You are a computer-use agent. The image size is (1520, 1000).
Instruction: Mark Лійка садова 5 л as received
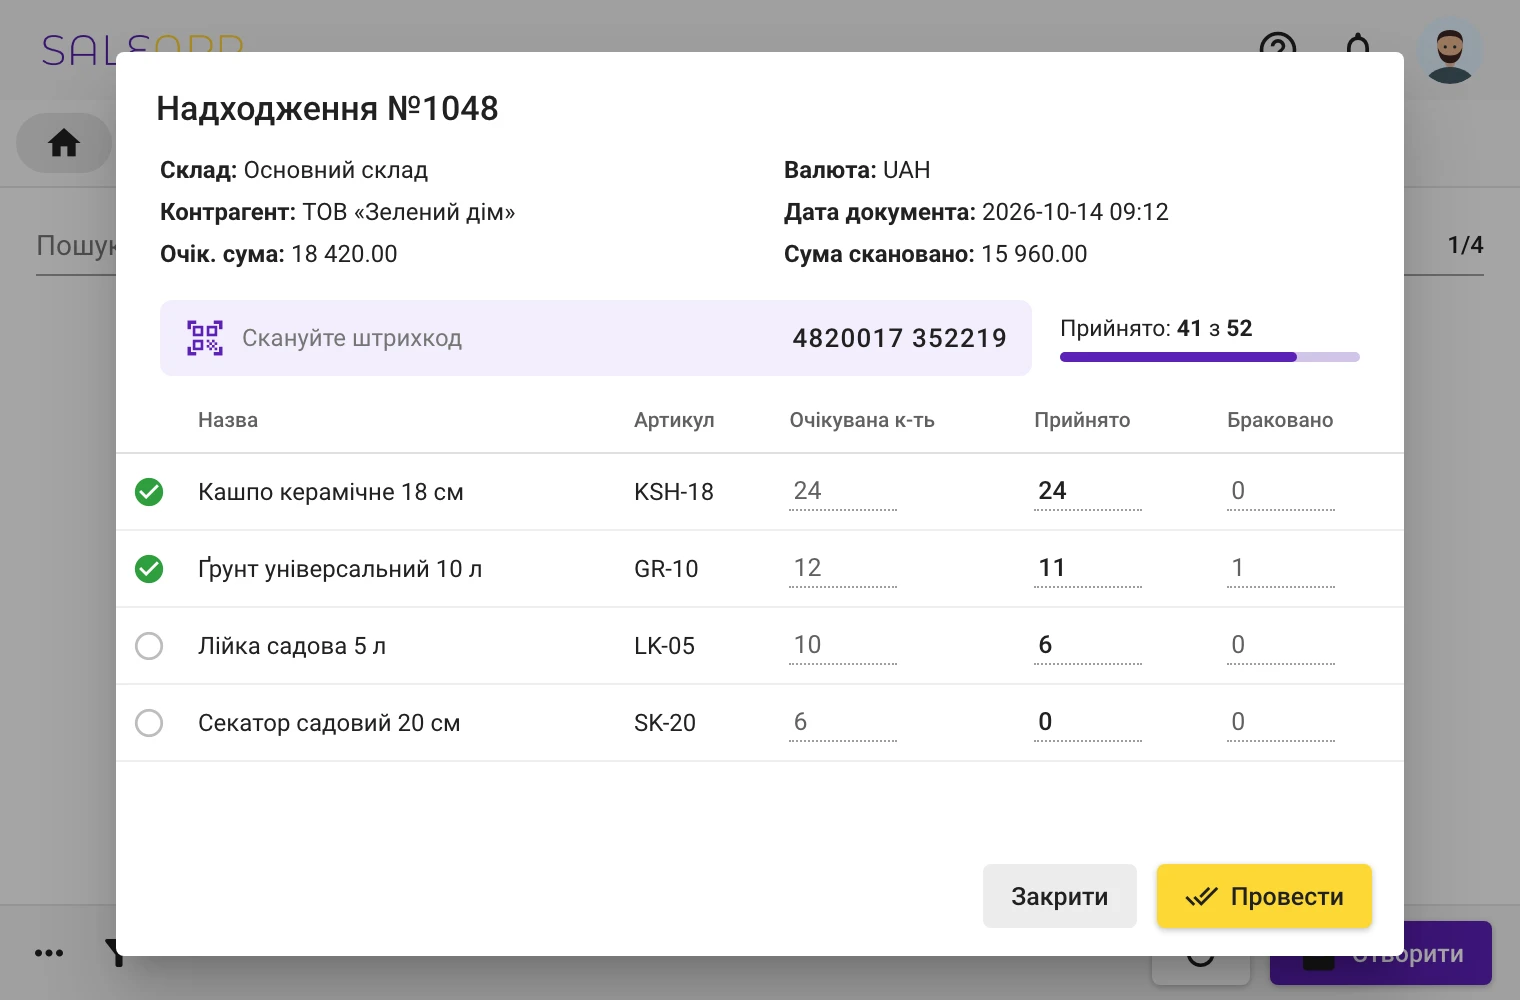[x=149, y=646]
